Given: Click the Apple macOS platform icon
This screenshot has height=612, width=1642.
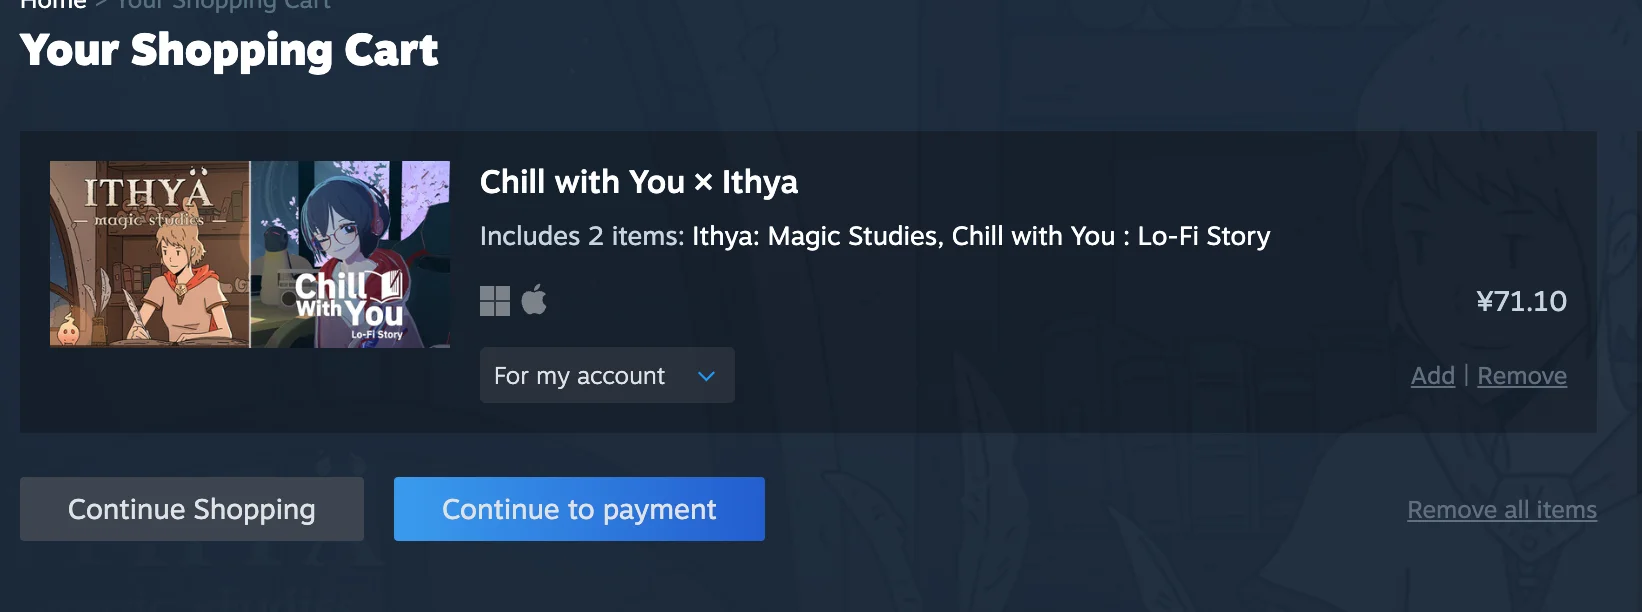Looking at the screenshot, I should pos(534,299).
